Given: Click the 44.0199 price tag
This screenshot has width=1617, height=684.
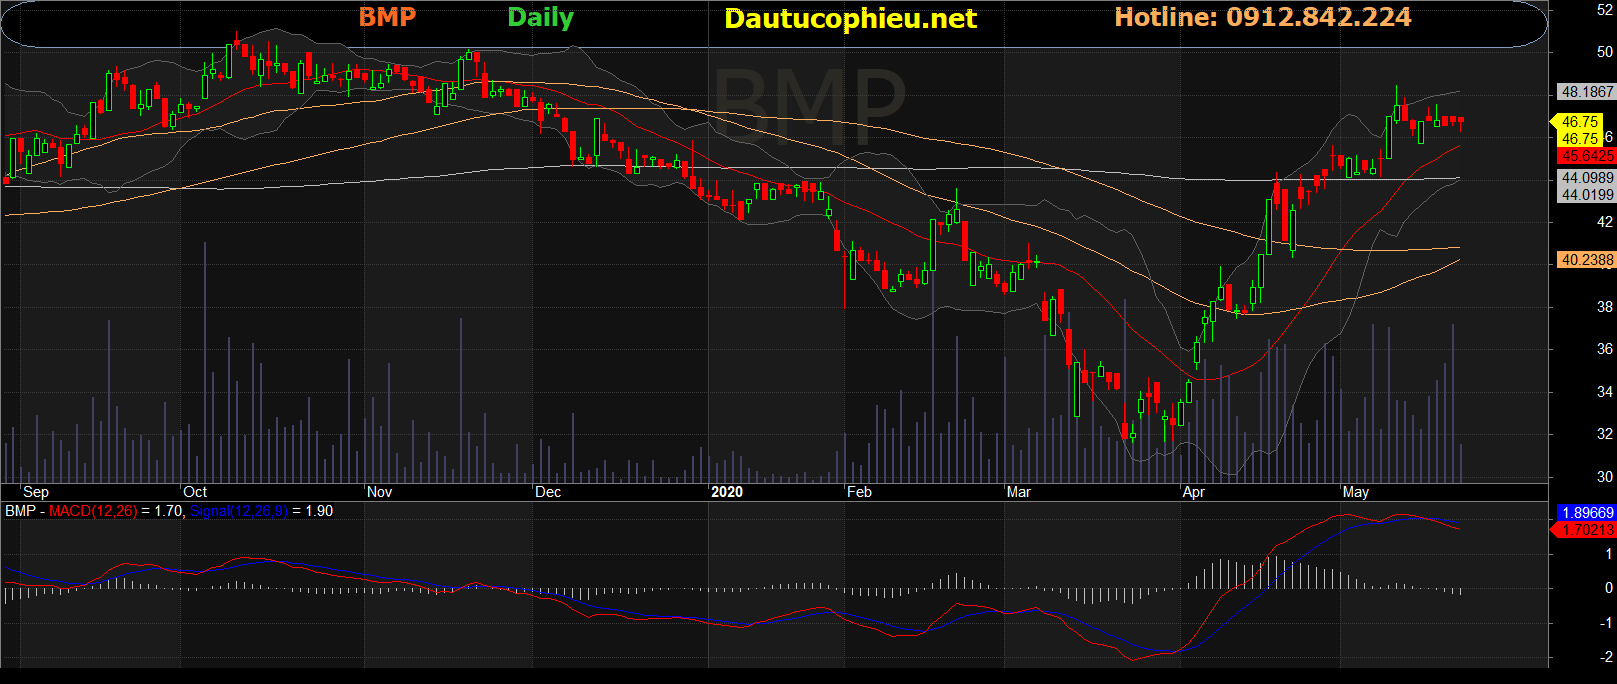Looking at the screenshot, I should [x=1588, y=195].
